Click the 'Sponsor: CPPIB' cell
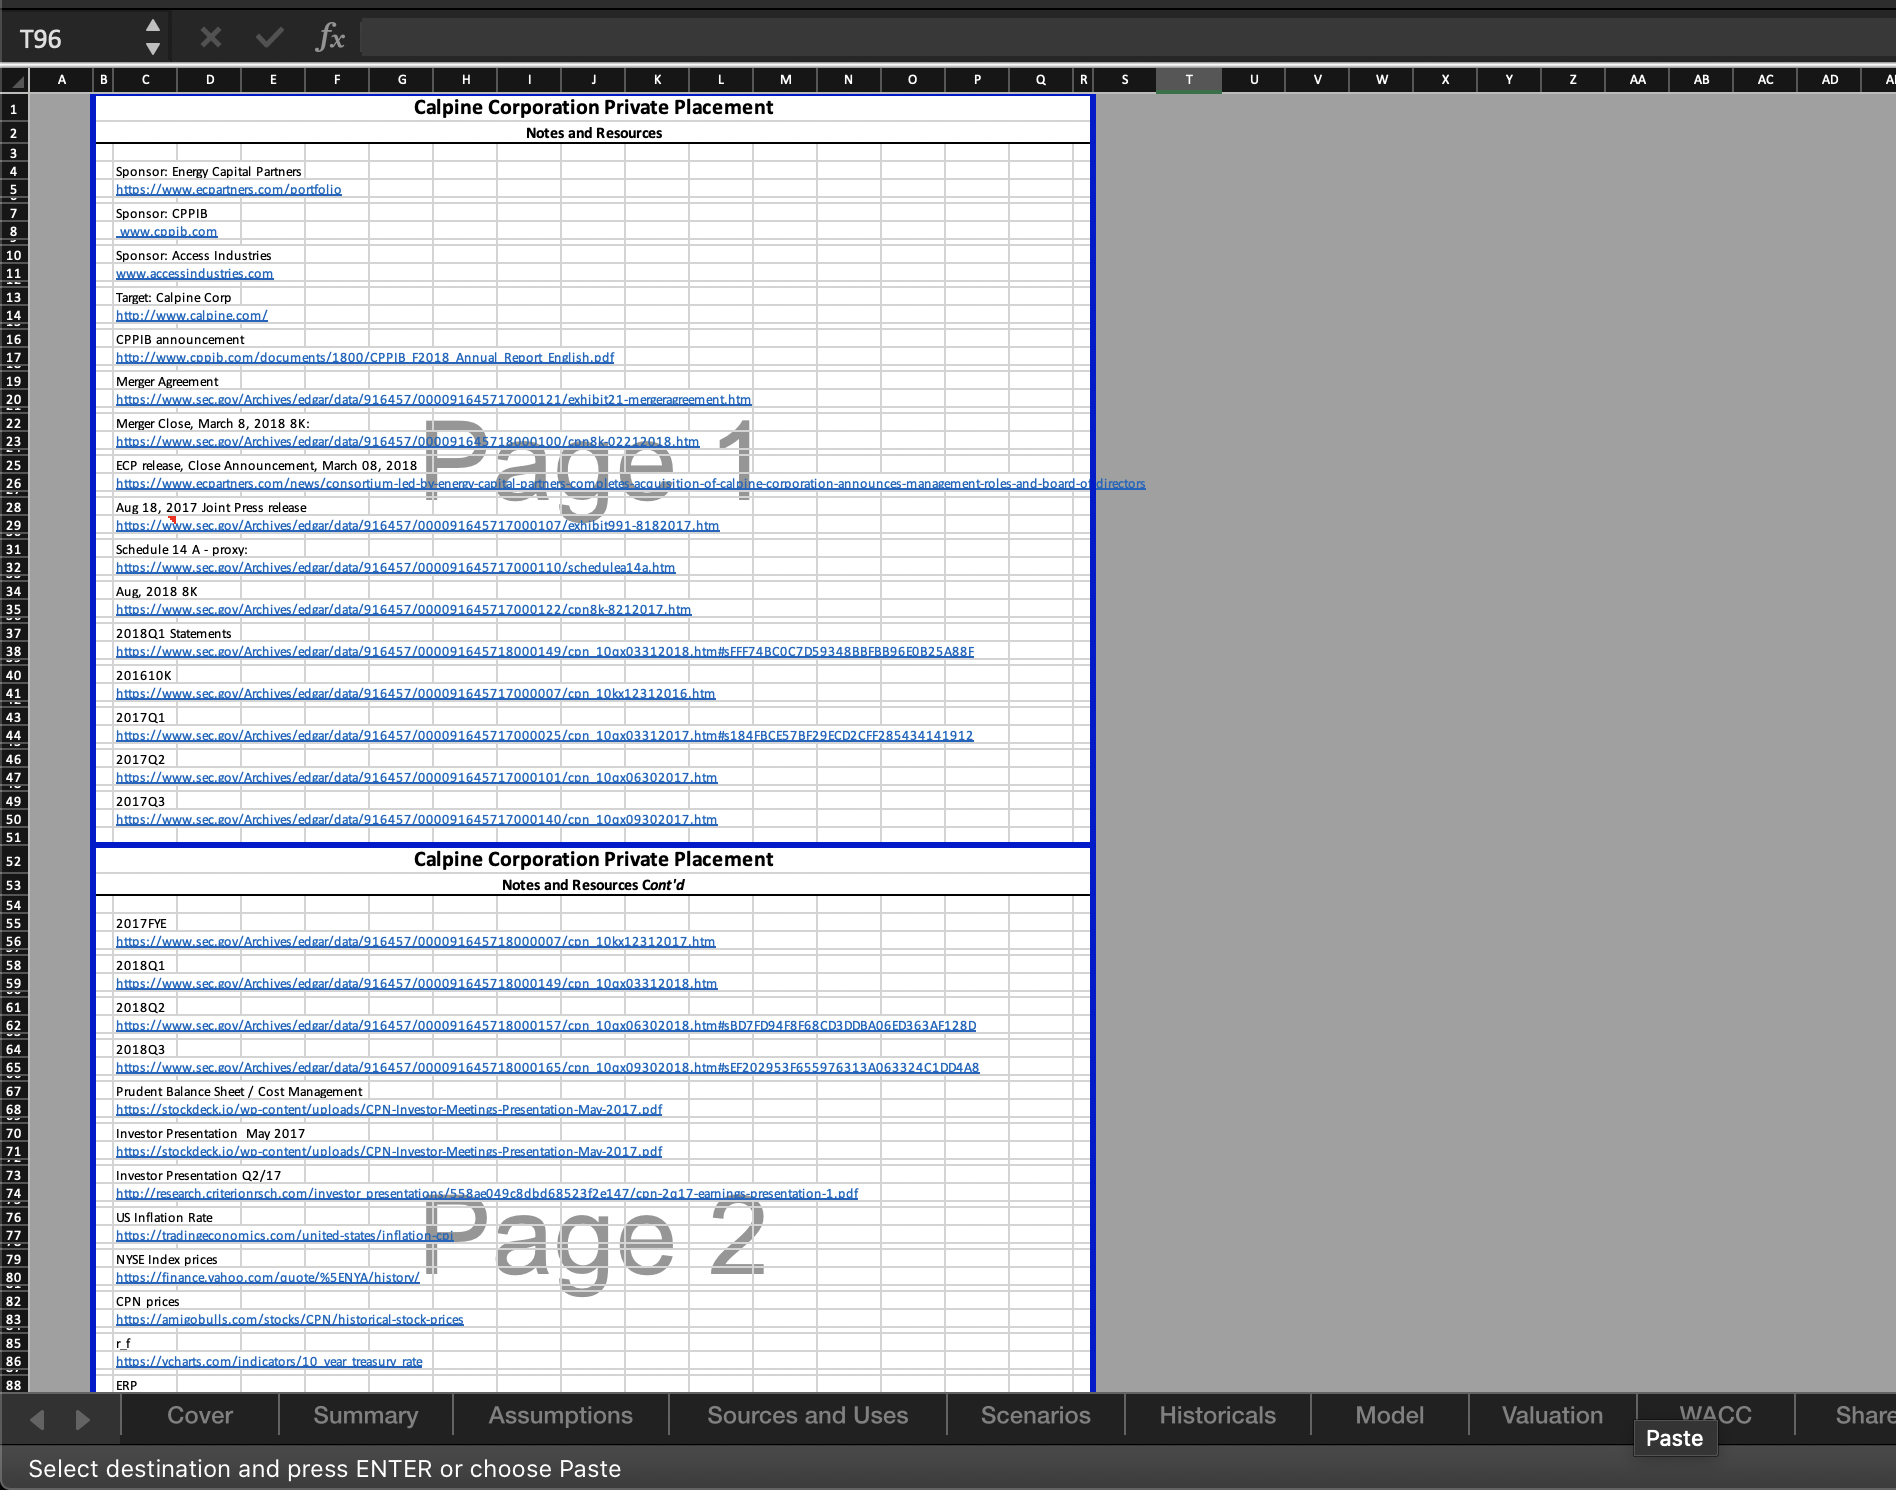This screenshot has width=1896, height=1490. [x=161, y=214]
